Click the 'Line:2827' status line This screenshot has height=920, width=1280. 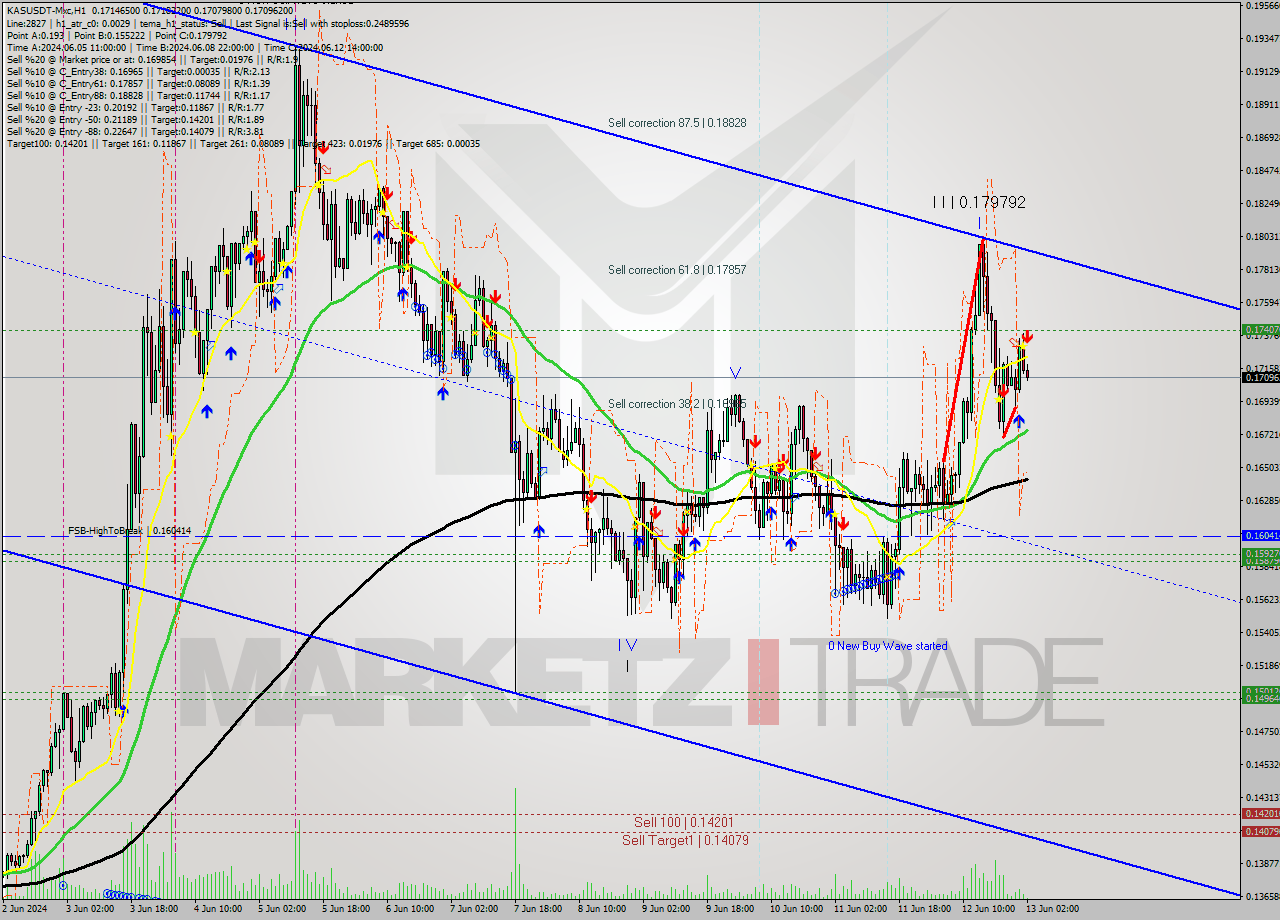[x=207, y=23]
